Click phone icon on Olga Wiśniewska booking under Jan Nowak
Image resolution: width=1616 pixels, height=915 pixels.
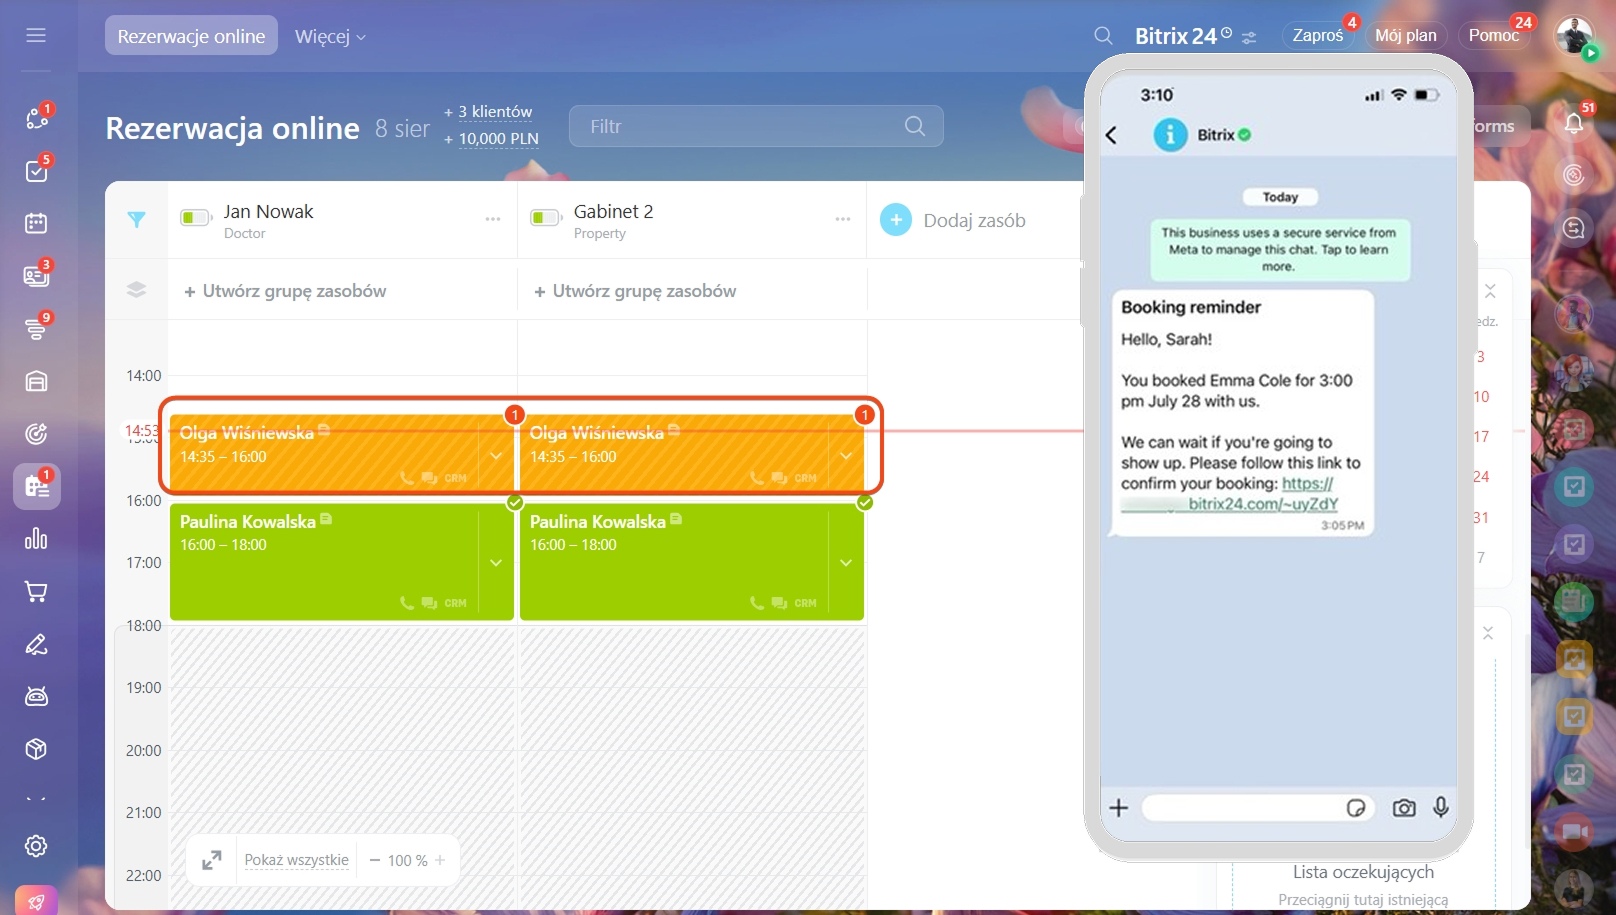click(407, 478)
